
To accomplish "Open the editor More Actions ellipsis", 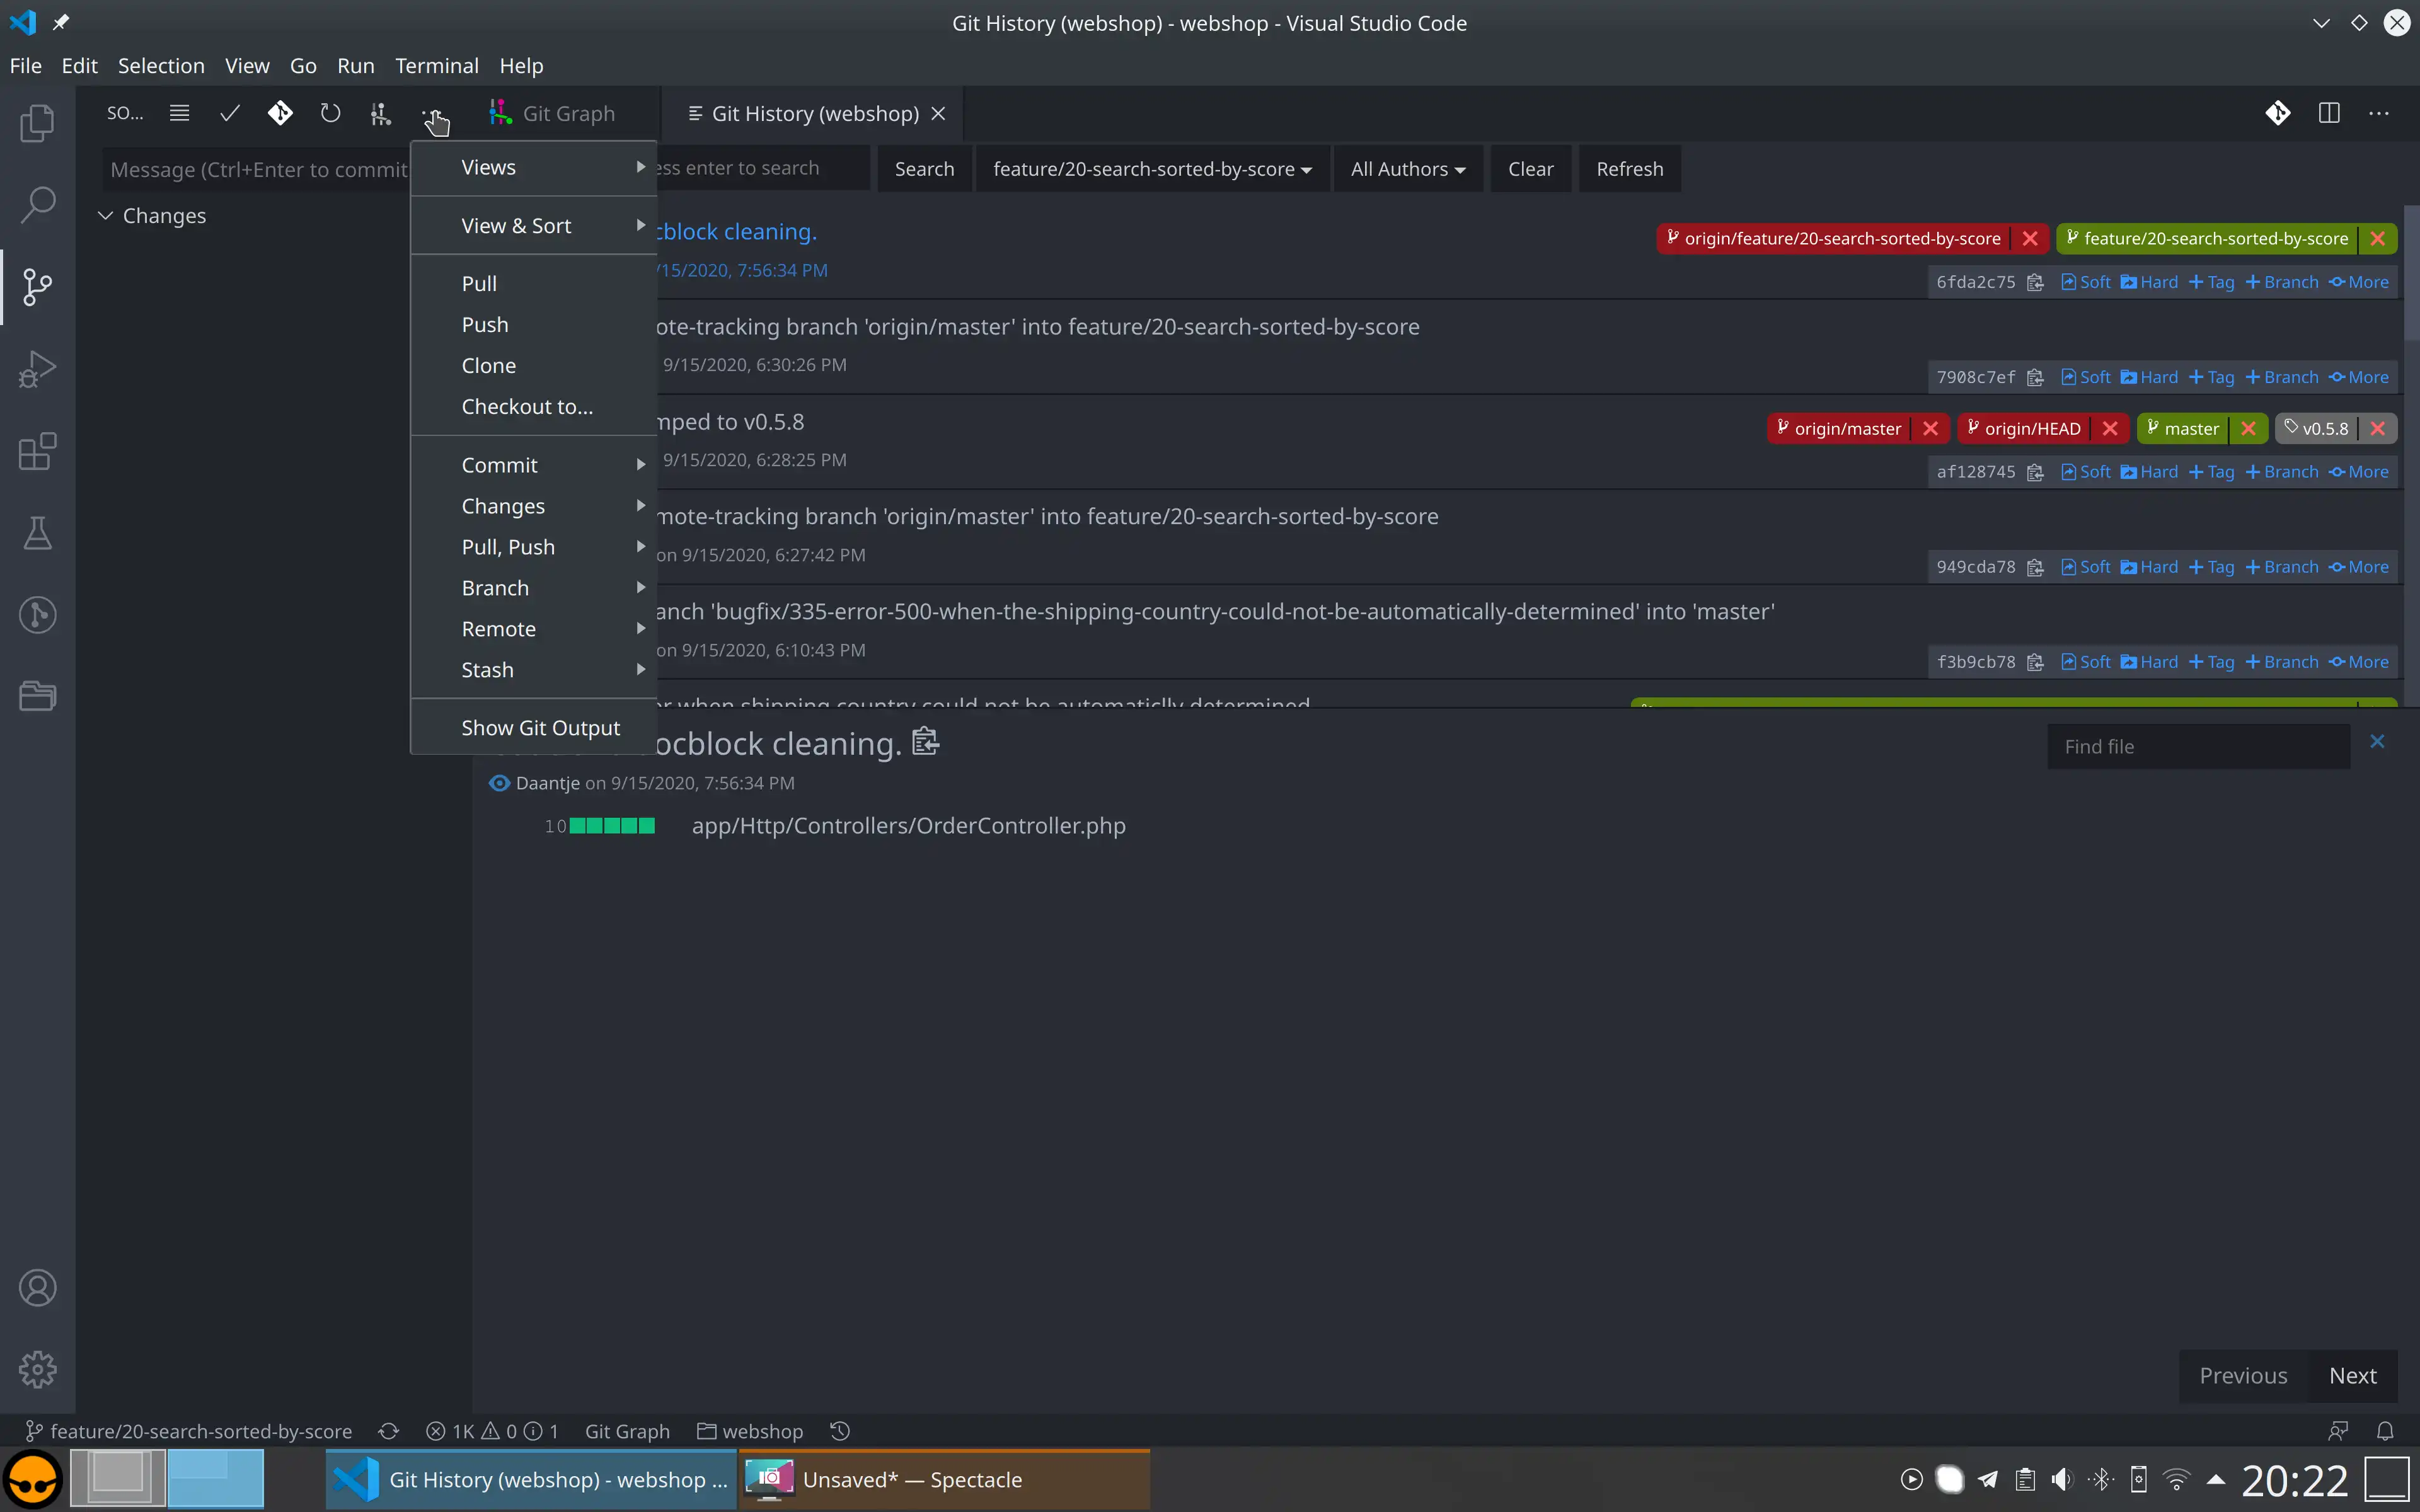I will click(2379, 113).
